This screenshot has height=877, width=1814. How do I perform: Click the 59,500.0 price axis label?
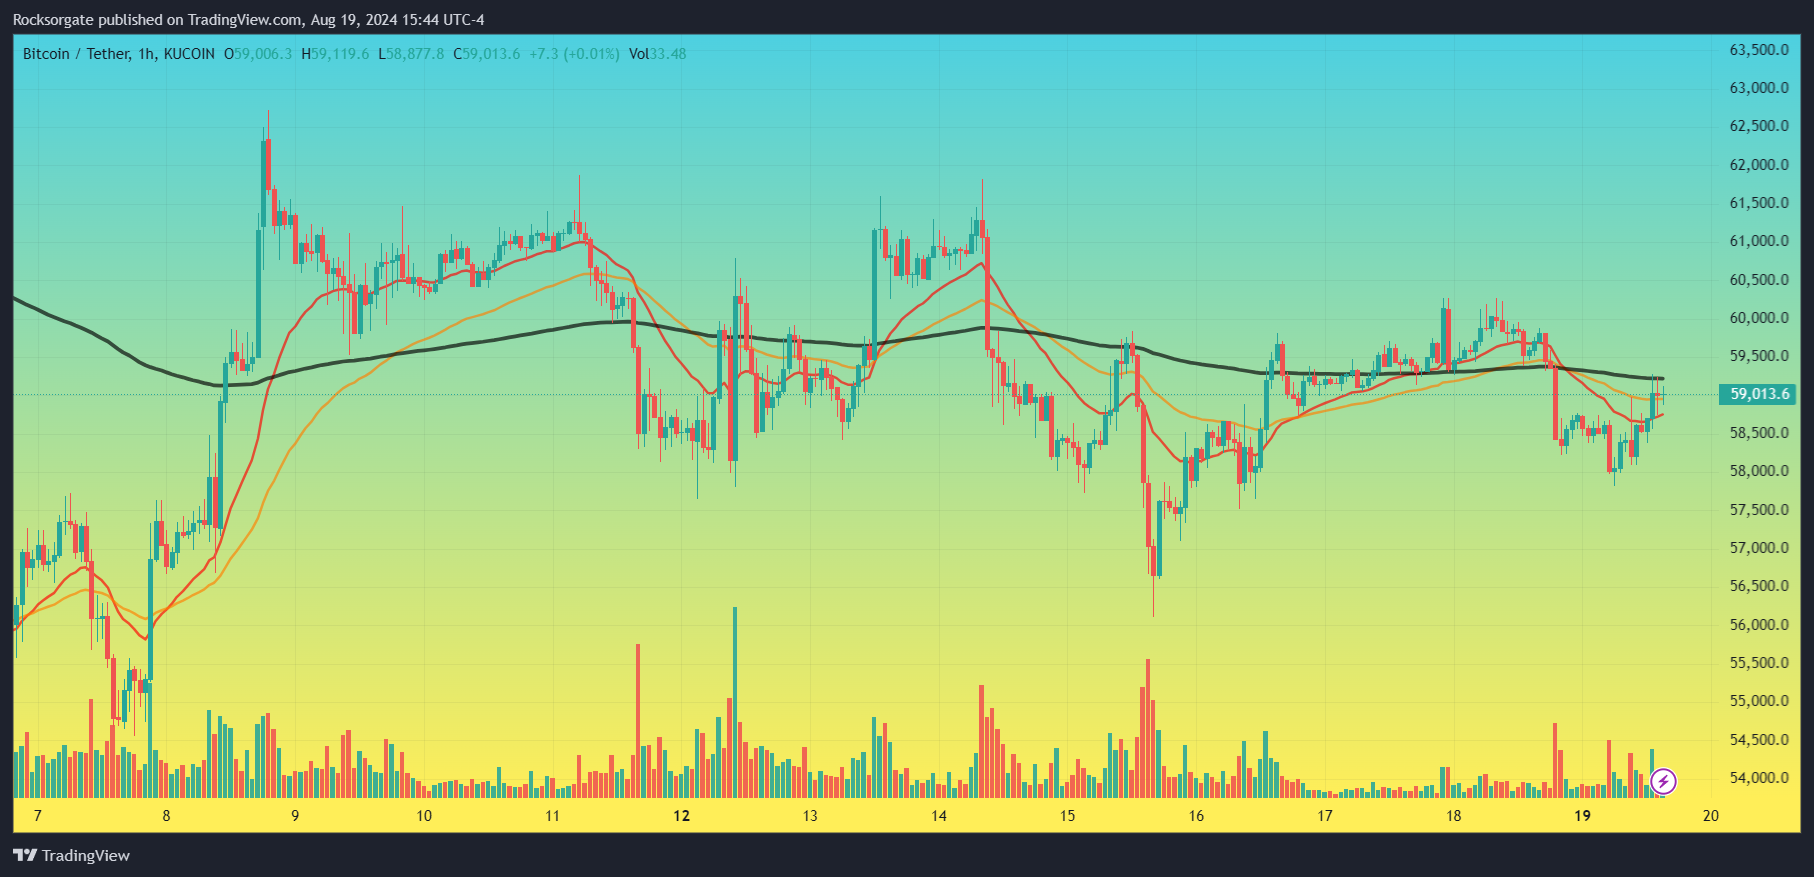(1759, 356)
